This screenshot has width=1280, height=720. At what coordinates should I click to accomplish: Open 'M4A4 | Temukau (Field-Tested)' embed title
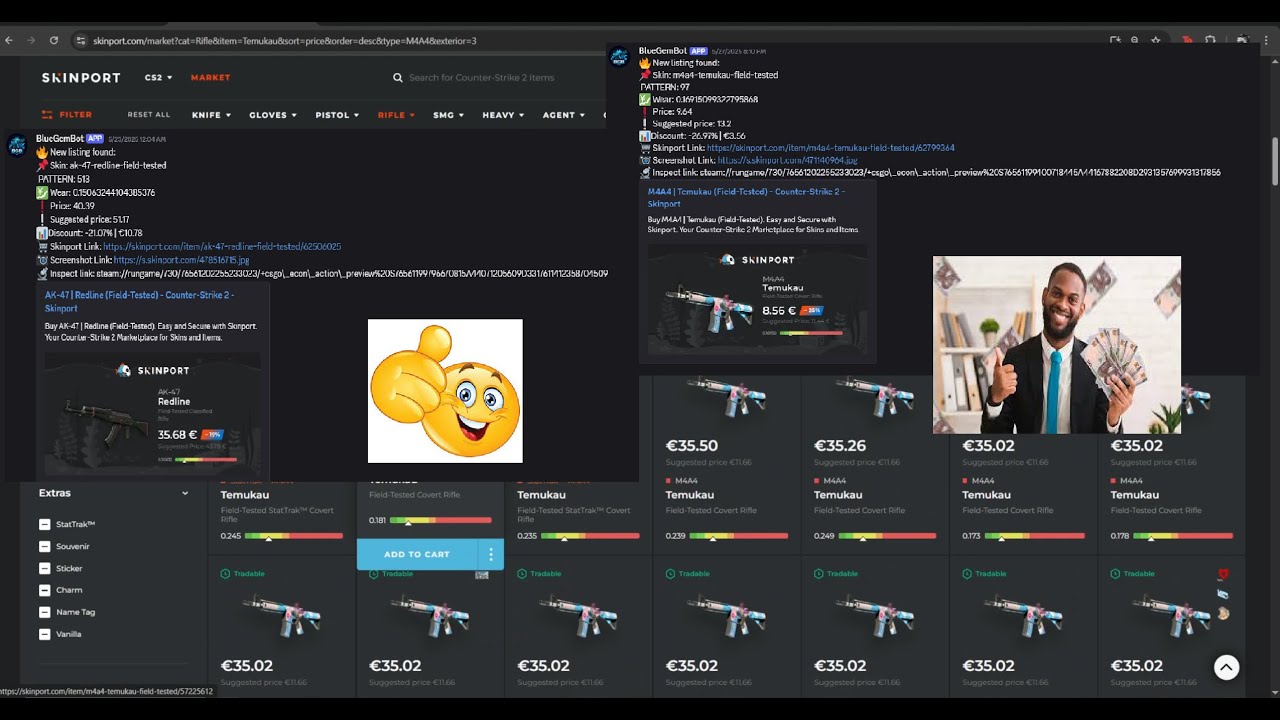click(x=746, y=197)
